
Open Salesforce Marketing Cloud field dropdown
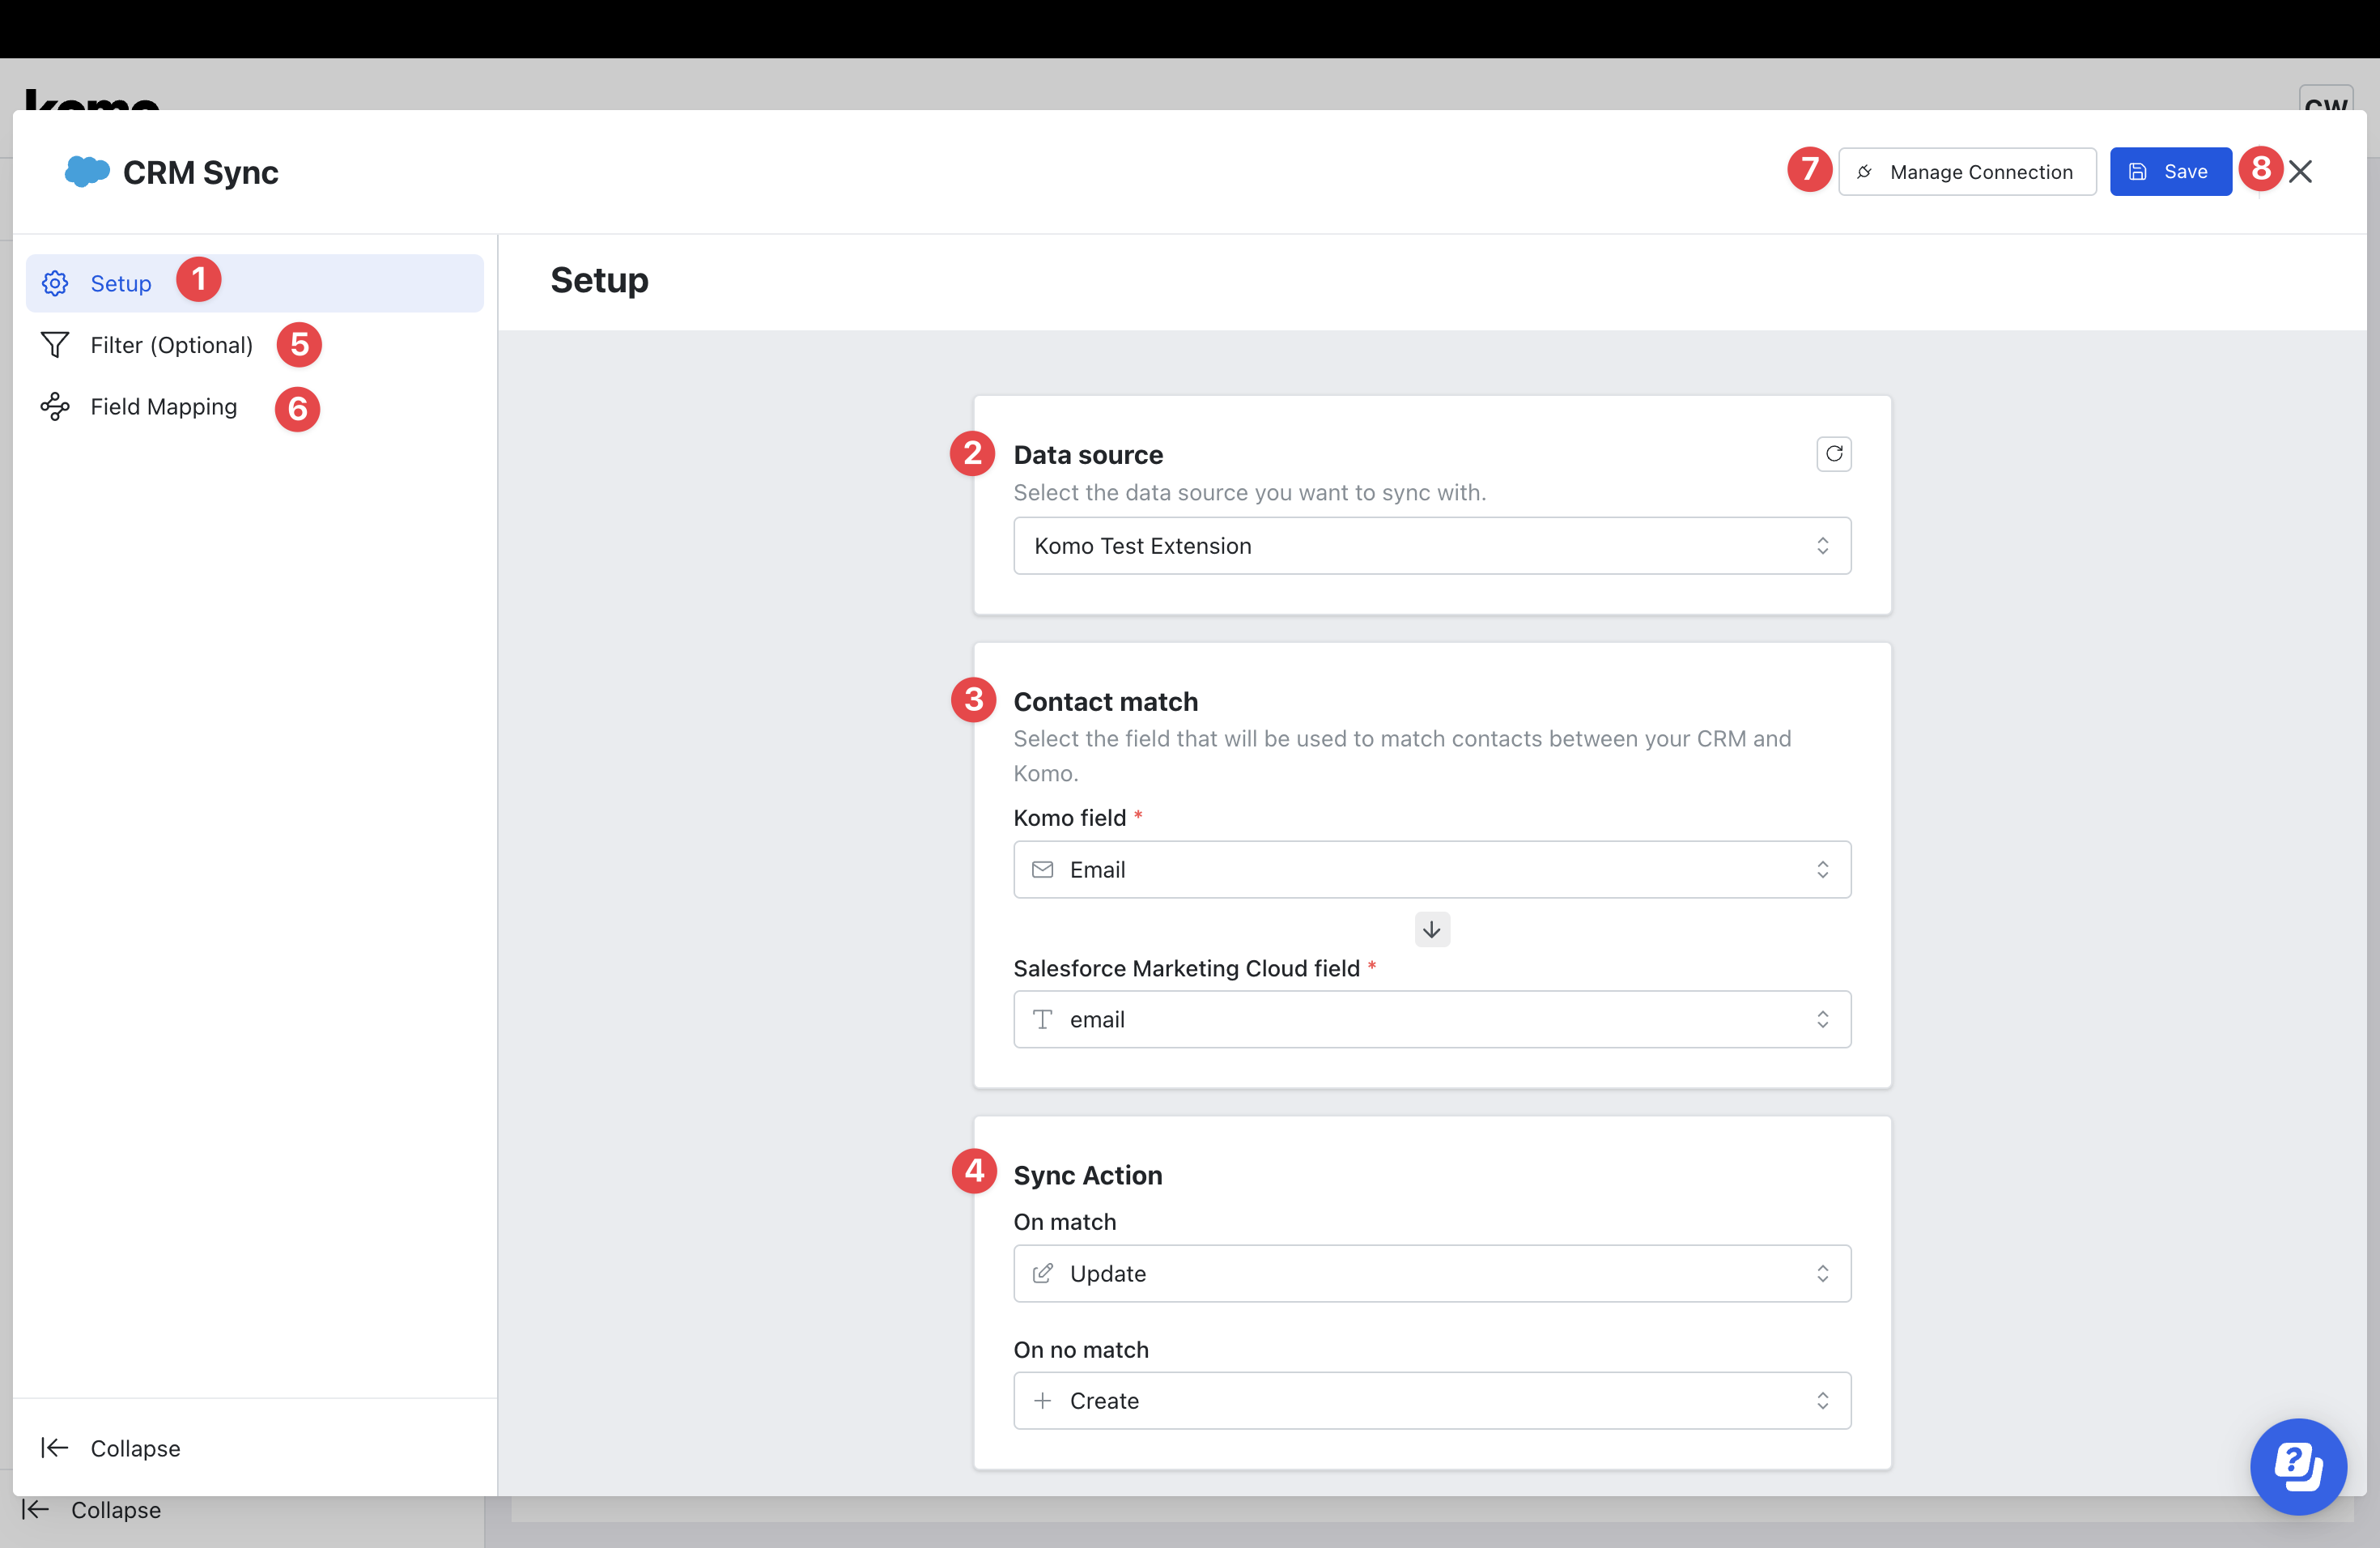pyautogui.click(x=1431, y=1020)
